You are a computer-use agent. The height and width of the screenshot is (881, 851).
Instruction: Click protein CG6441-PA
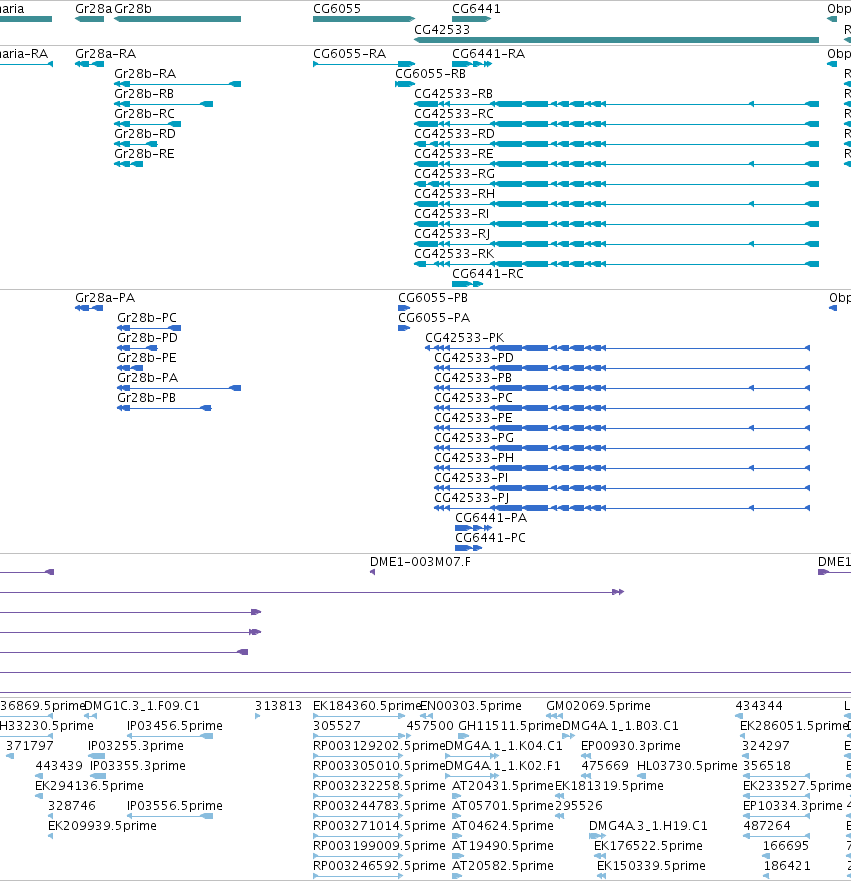click(474, 528)
